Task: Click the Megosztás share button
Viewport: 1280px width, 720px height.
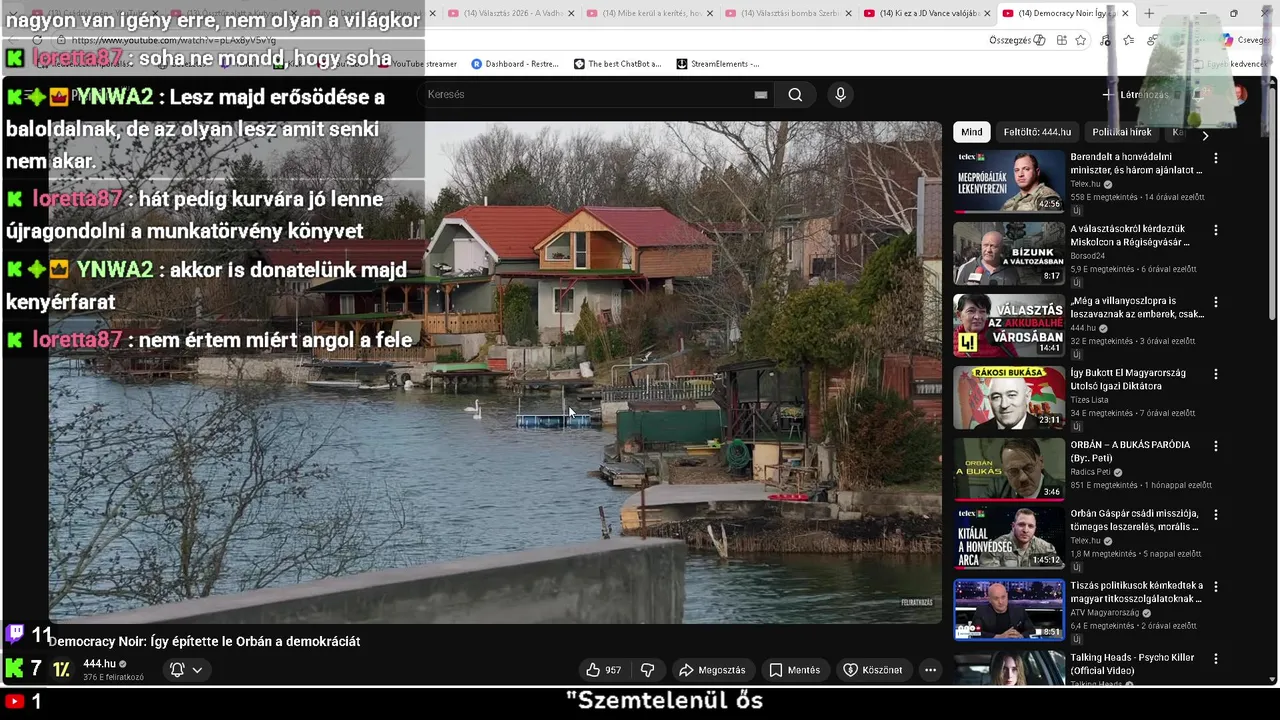Action: click(x=712, y=670)
